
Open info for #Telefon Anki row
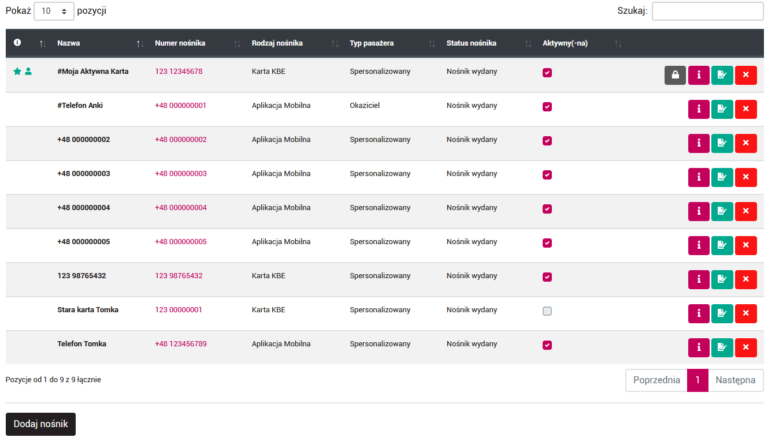tap(699, 110)
